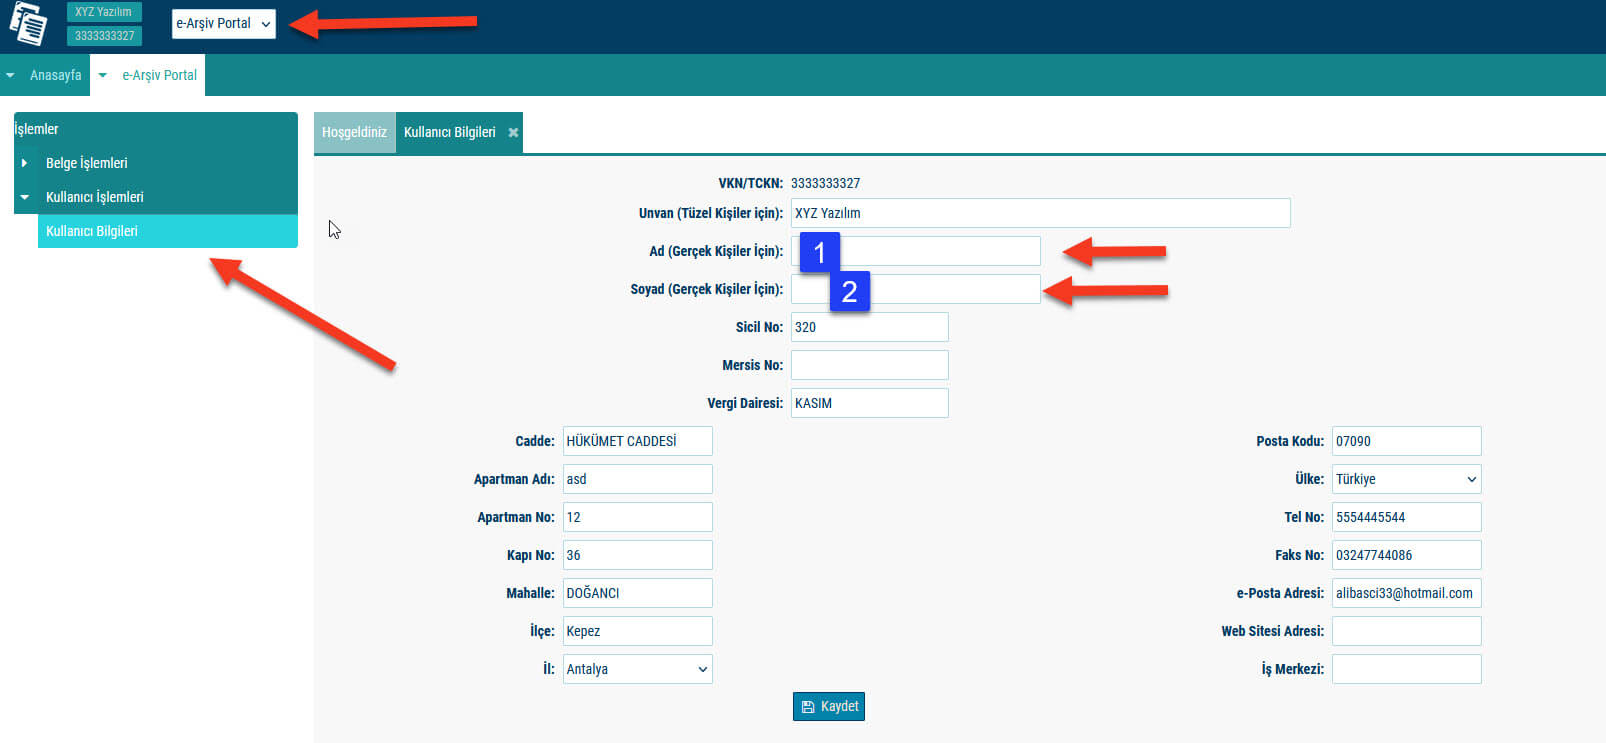Click the empty Mersis No field
Screen dimensions: 1606x743
[869, 365]
